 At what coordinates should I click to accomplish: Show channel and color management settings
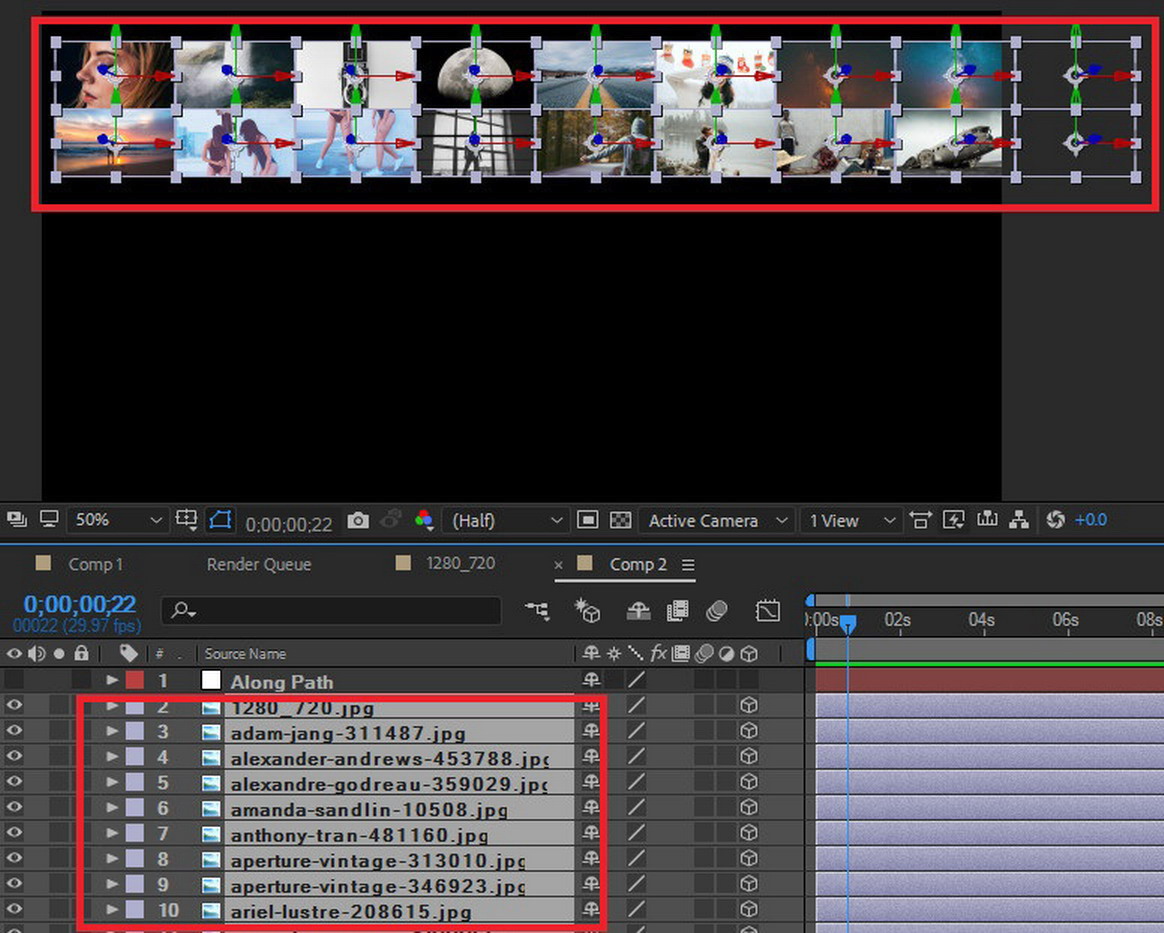425,520
